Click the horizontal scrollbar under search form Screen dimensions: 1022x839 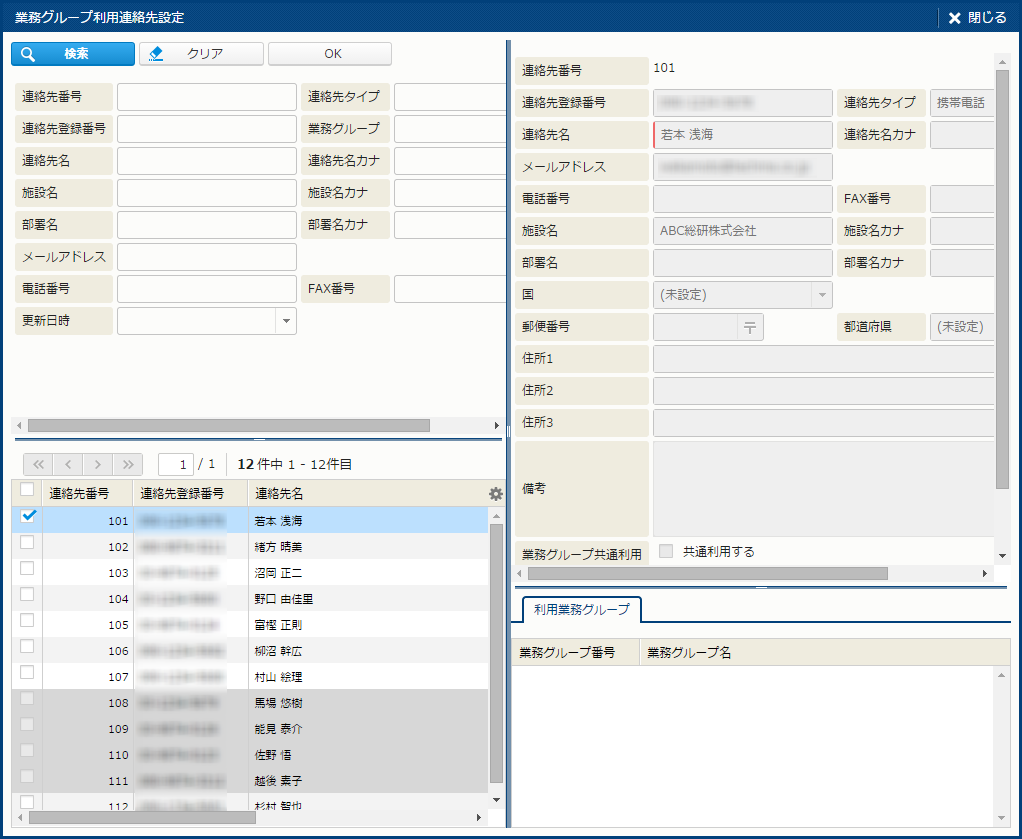228,425
